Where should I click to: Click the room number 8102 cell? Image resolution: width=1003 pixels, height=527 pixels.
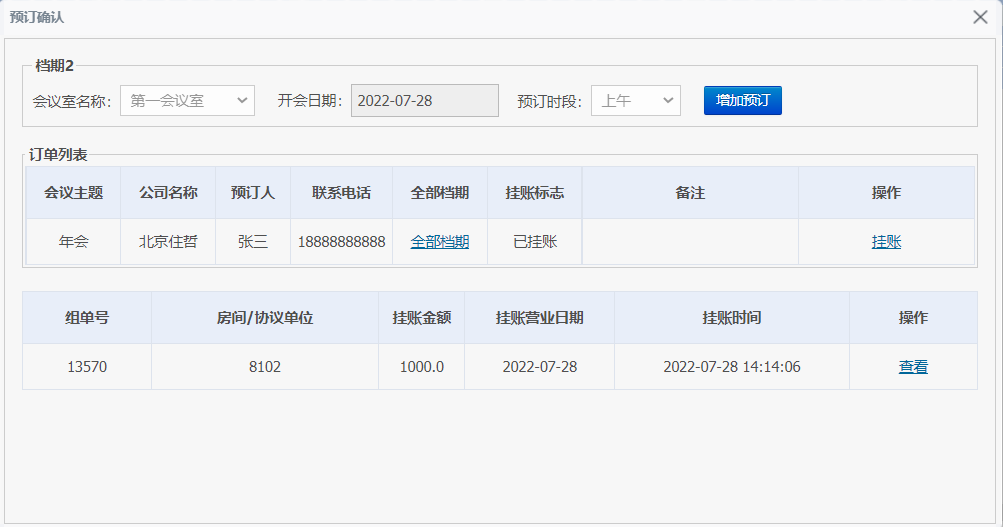tap(265, 366)
